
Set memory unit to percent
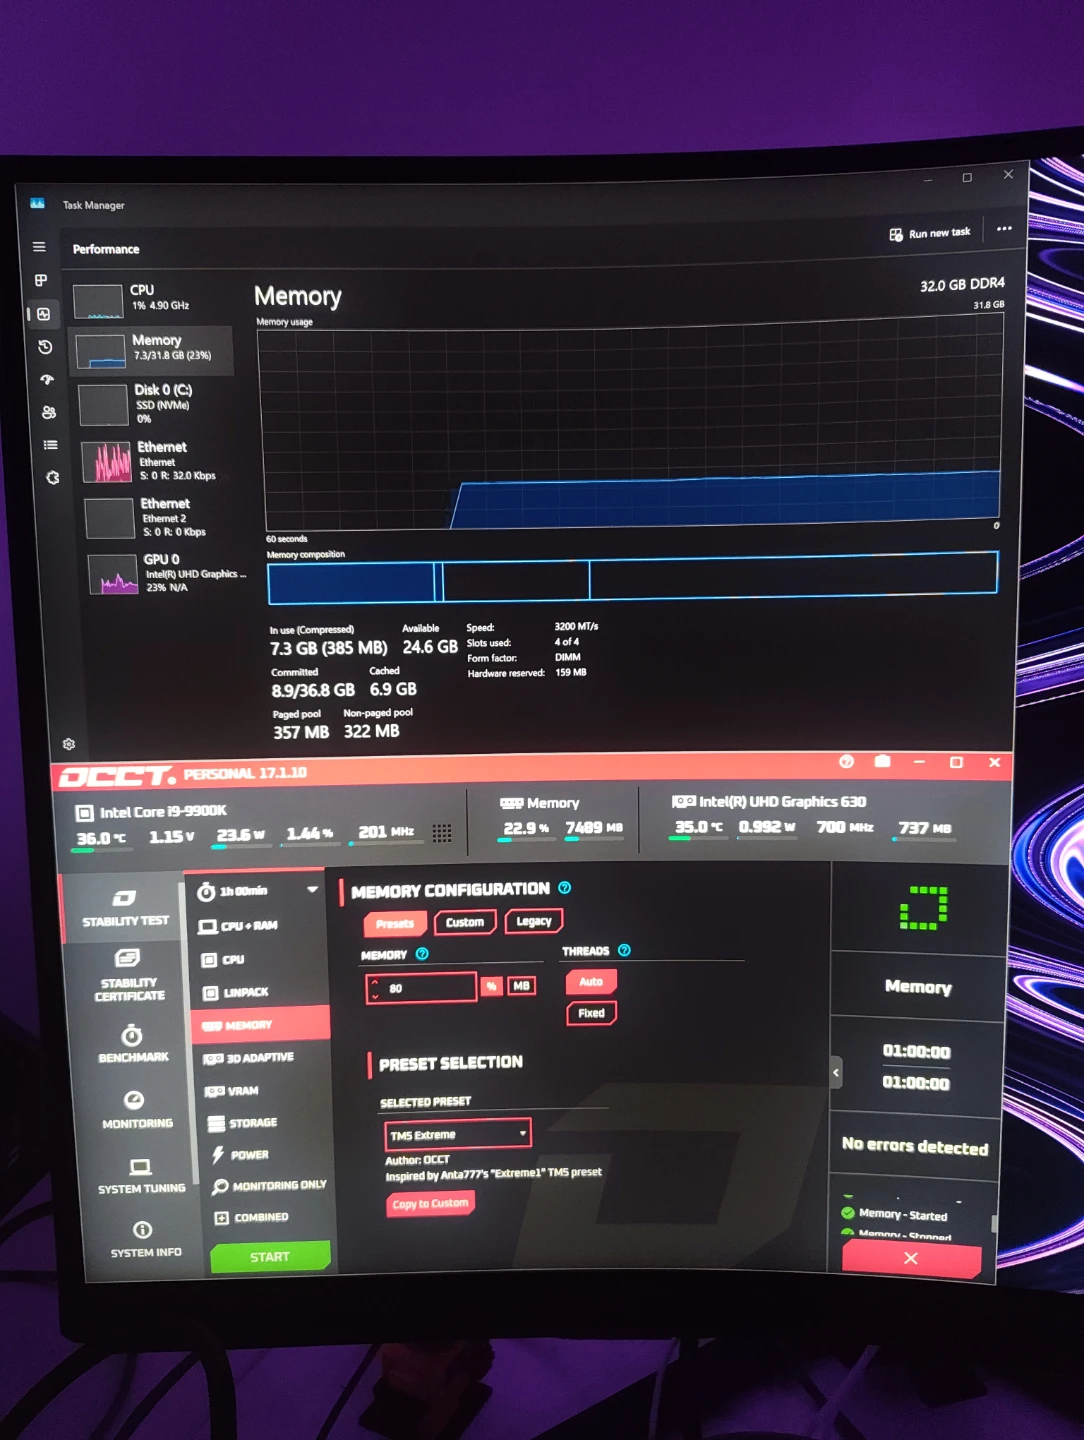pyautogui.click(x=491, y=987)
